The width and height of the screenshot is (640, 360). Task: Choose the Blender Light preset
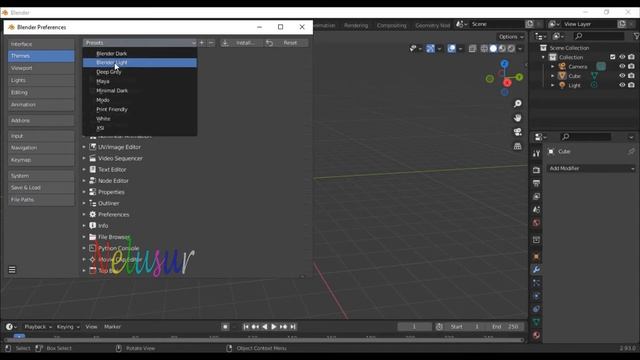[x=140, y=62]
